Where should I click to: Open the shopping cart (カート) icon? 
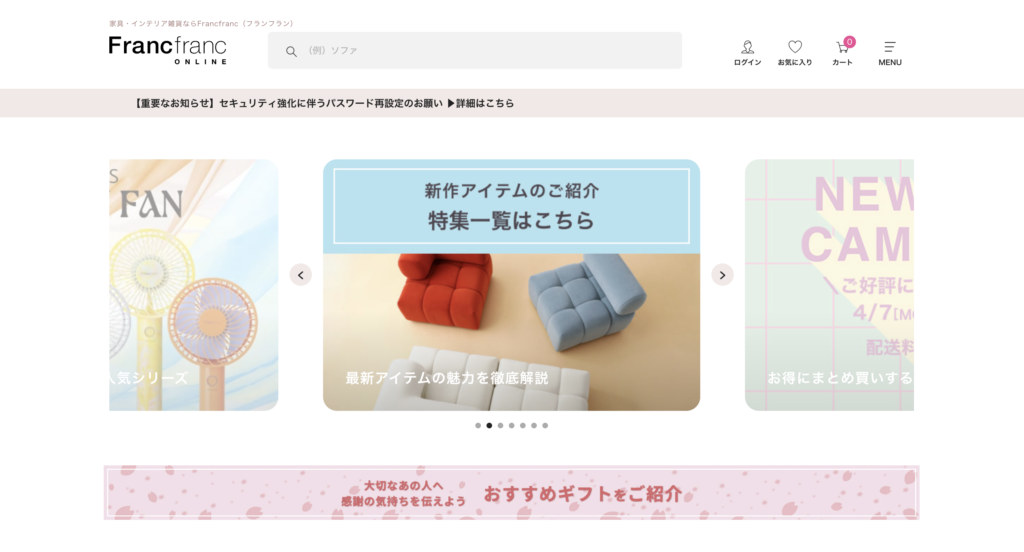click(842, 53)
